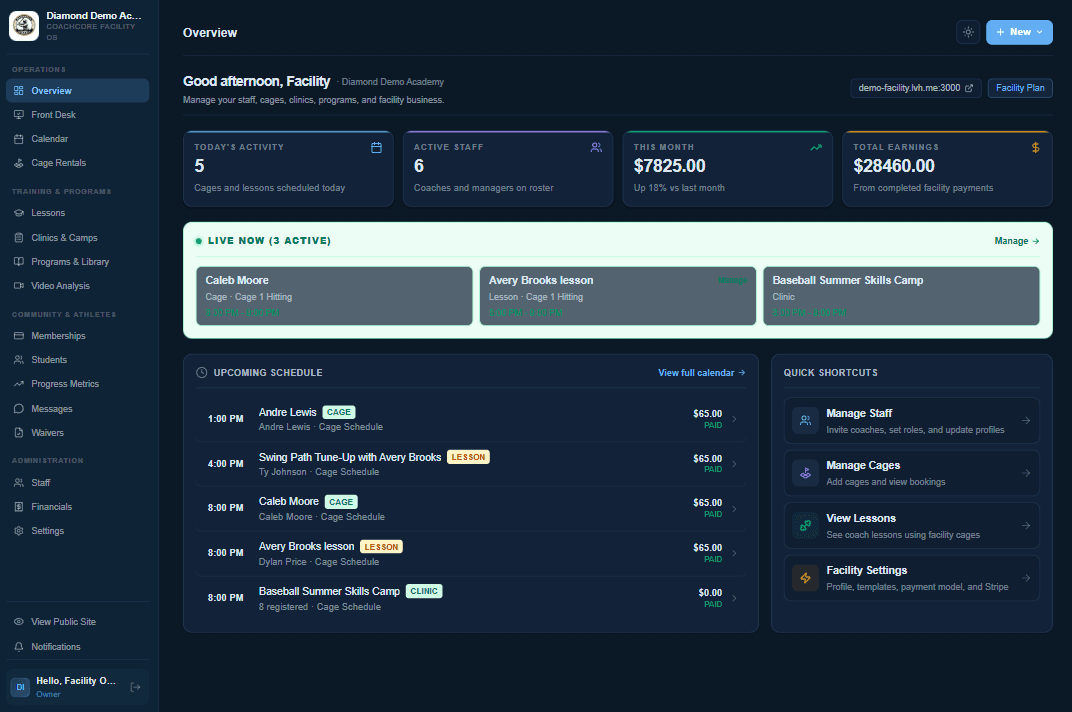Screen dimensions: 1072x712
Task: Click CLINIC tag next to Baseball Summer Skills Camp
Action: click(424, 591)
